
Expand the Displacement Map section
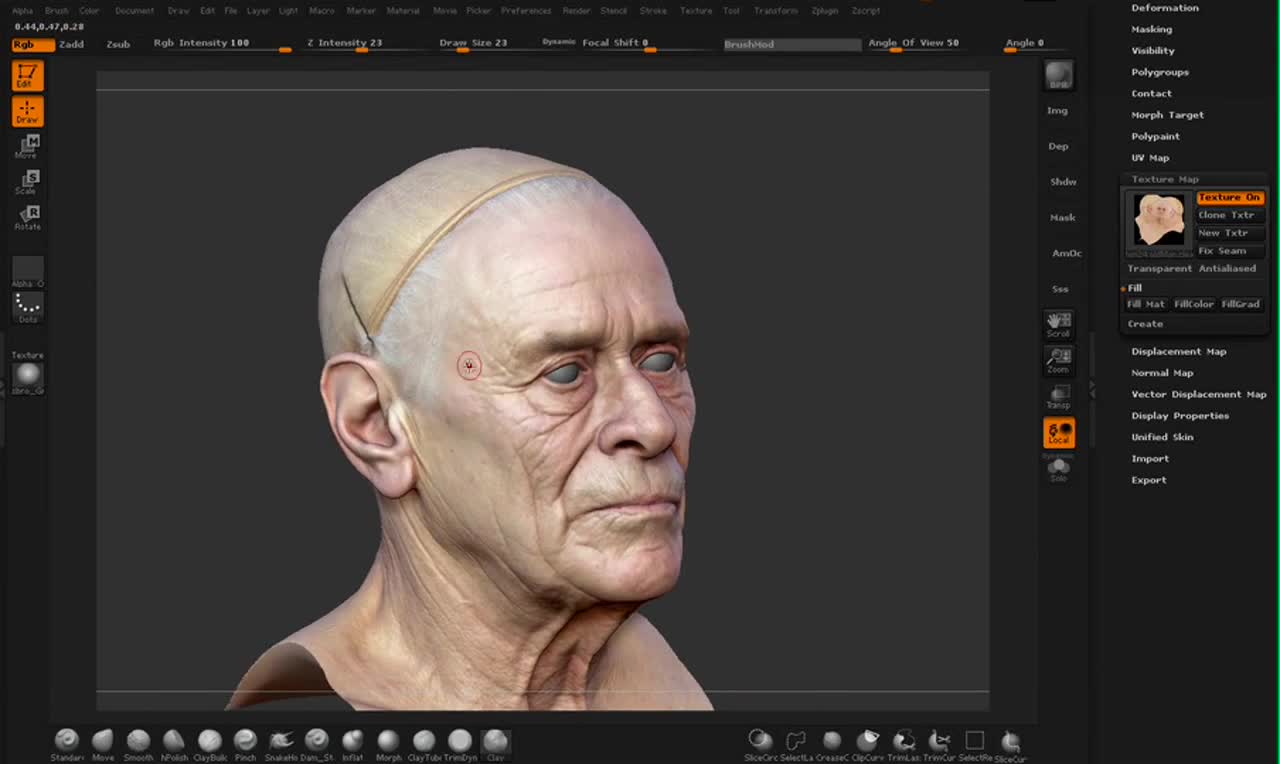click(1178, 351)
